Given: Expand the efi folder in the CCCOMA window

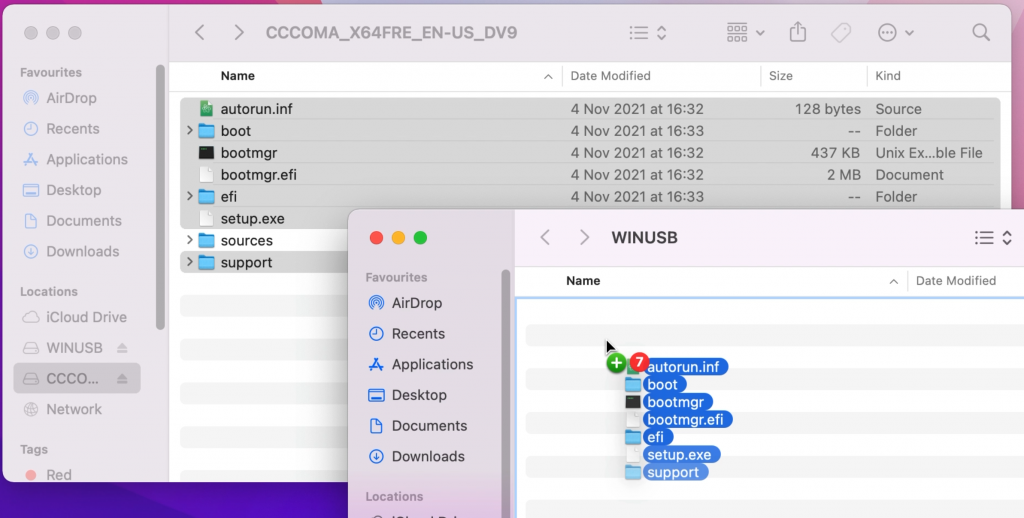Looking at the screenshot, I should click(189, 197).
